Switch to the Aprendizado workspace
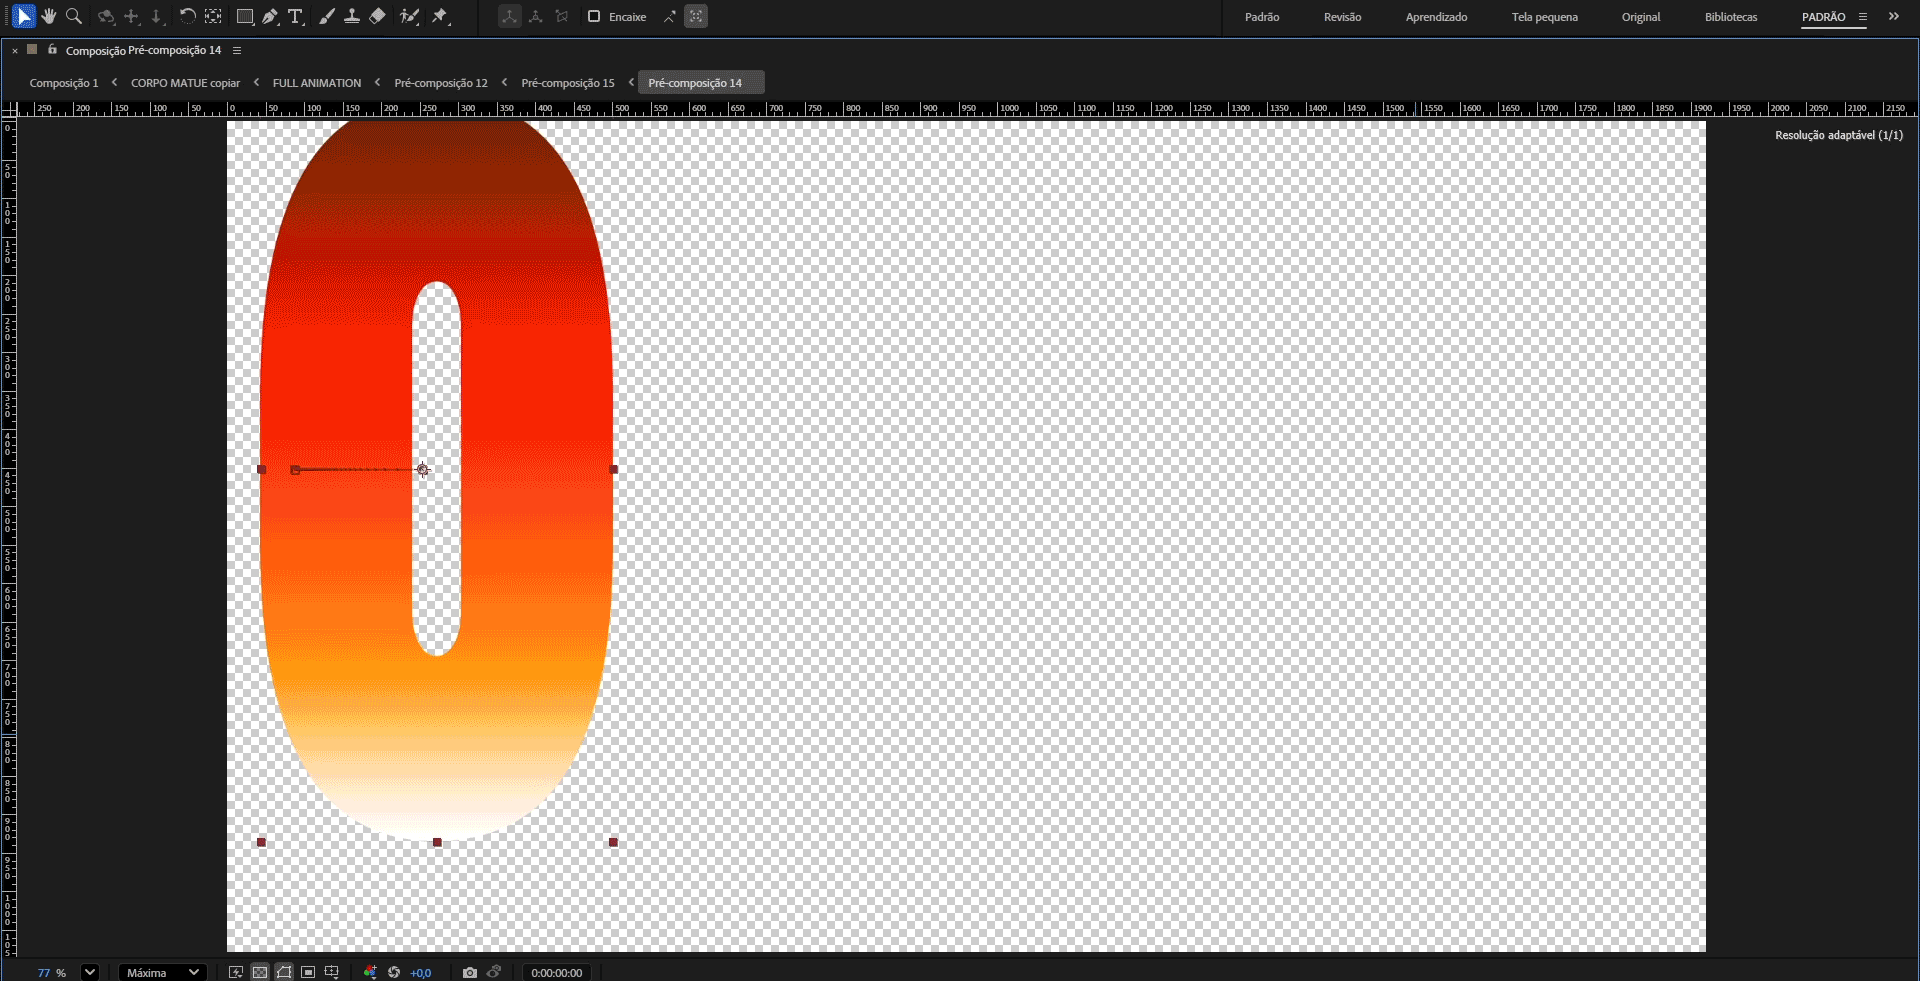The height and width of the screenshot is (981, 1920). pos(1437,17)
